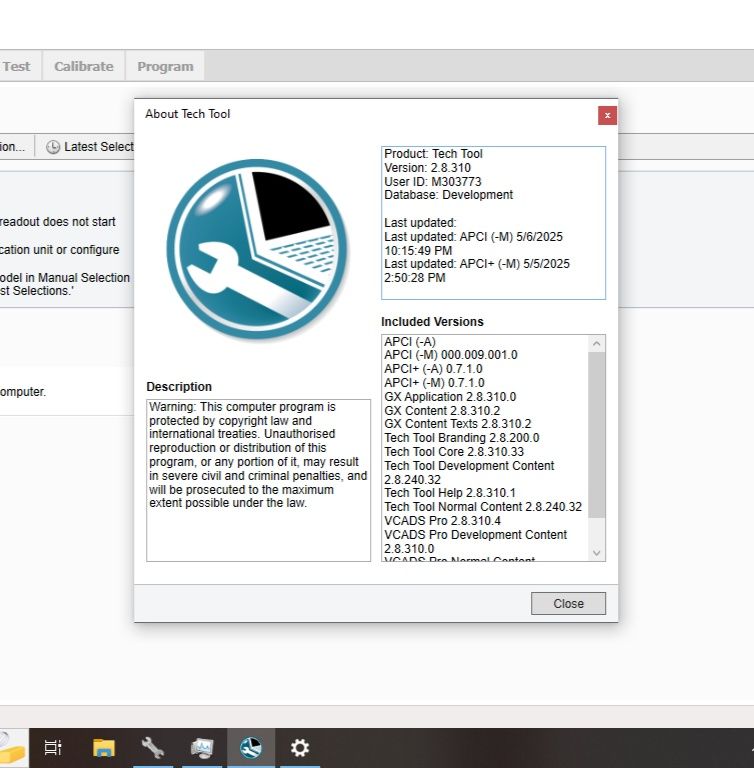Select 'GX Application 2.8.310.0' entry
This screenshot has width=754, height=768.
click(x=450, y=397)
